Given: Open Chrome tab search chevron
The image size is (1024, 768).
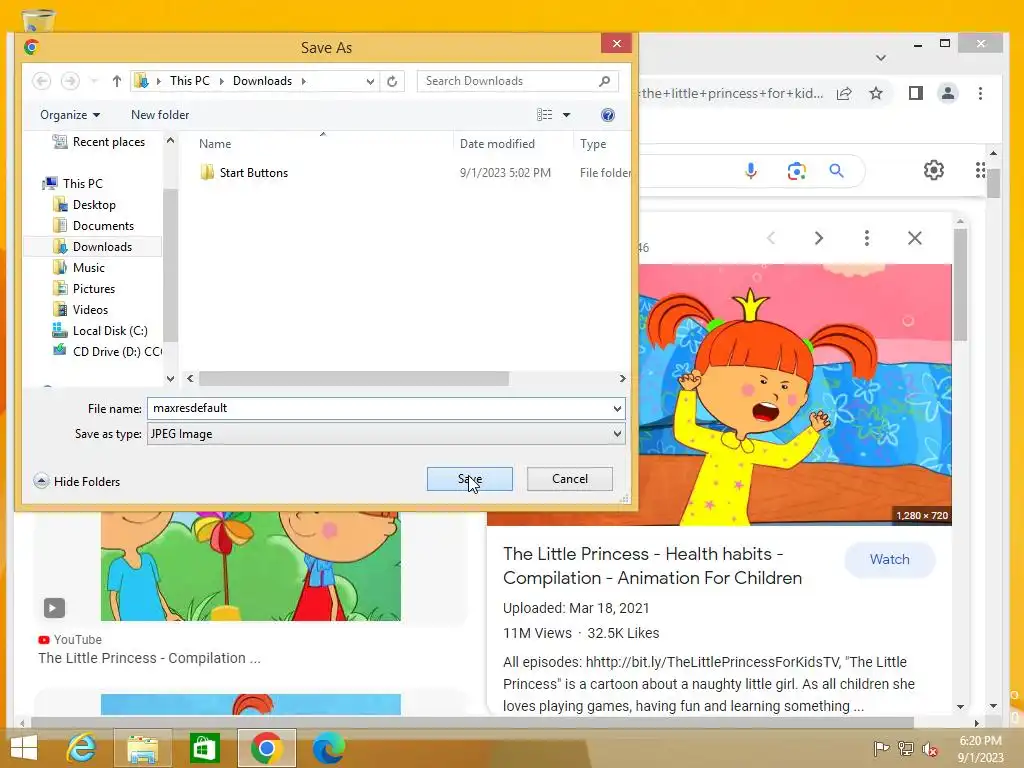Looking at the screenshot, I should click(880, 58).
